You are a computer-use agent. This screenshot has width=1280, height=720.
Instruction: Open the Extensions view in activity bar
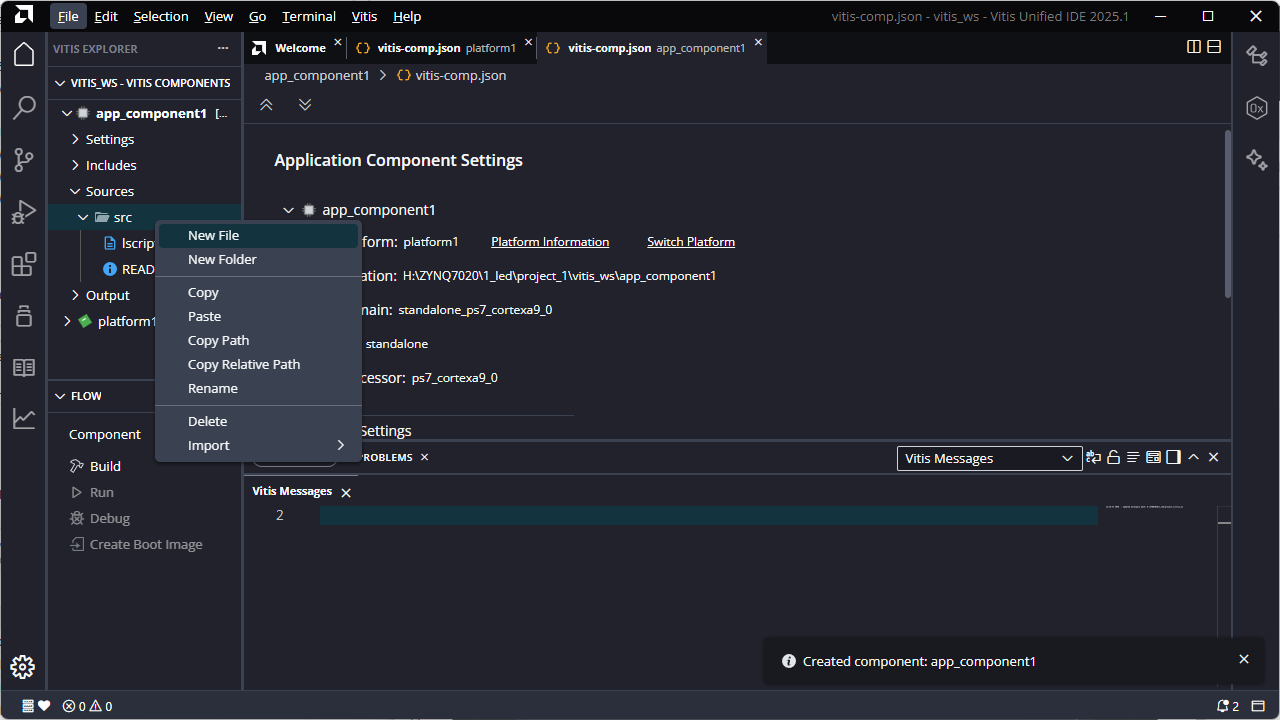(x=24, y=264)
